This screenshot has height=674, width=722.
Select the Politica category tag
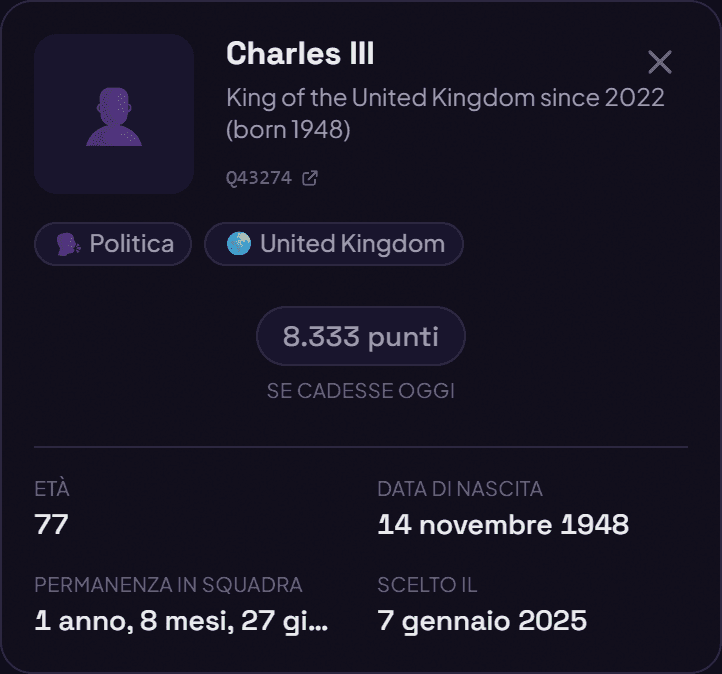click(x=113, y=244)
